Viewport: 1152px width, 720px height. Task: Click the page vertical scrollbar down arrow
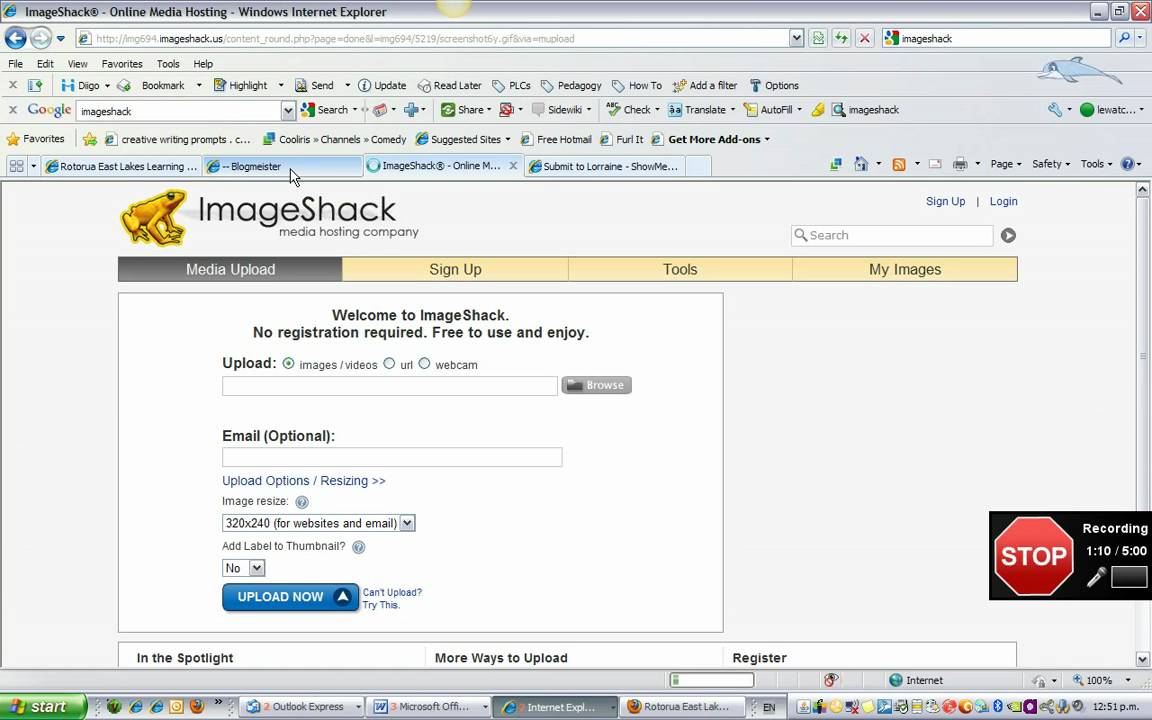[1142, 659]
